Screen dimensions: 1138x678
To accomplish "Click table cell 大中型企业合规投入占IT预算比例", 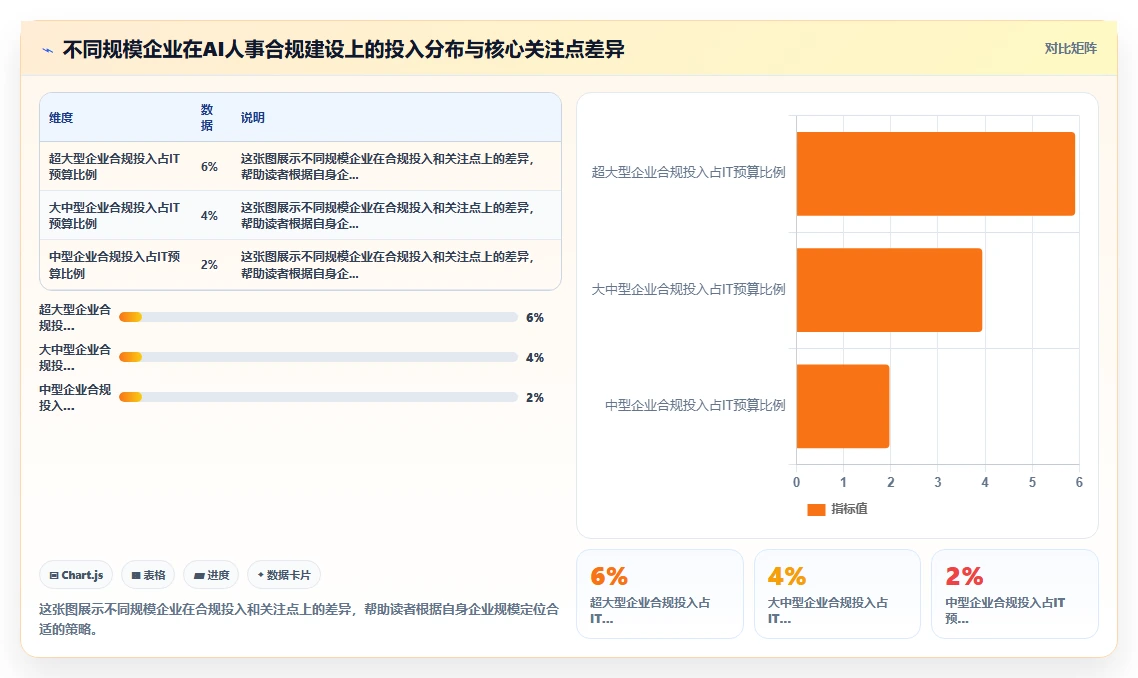I will coord(115,216).
